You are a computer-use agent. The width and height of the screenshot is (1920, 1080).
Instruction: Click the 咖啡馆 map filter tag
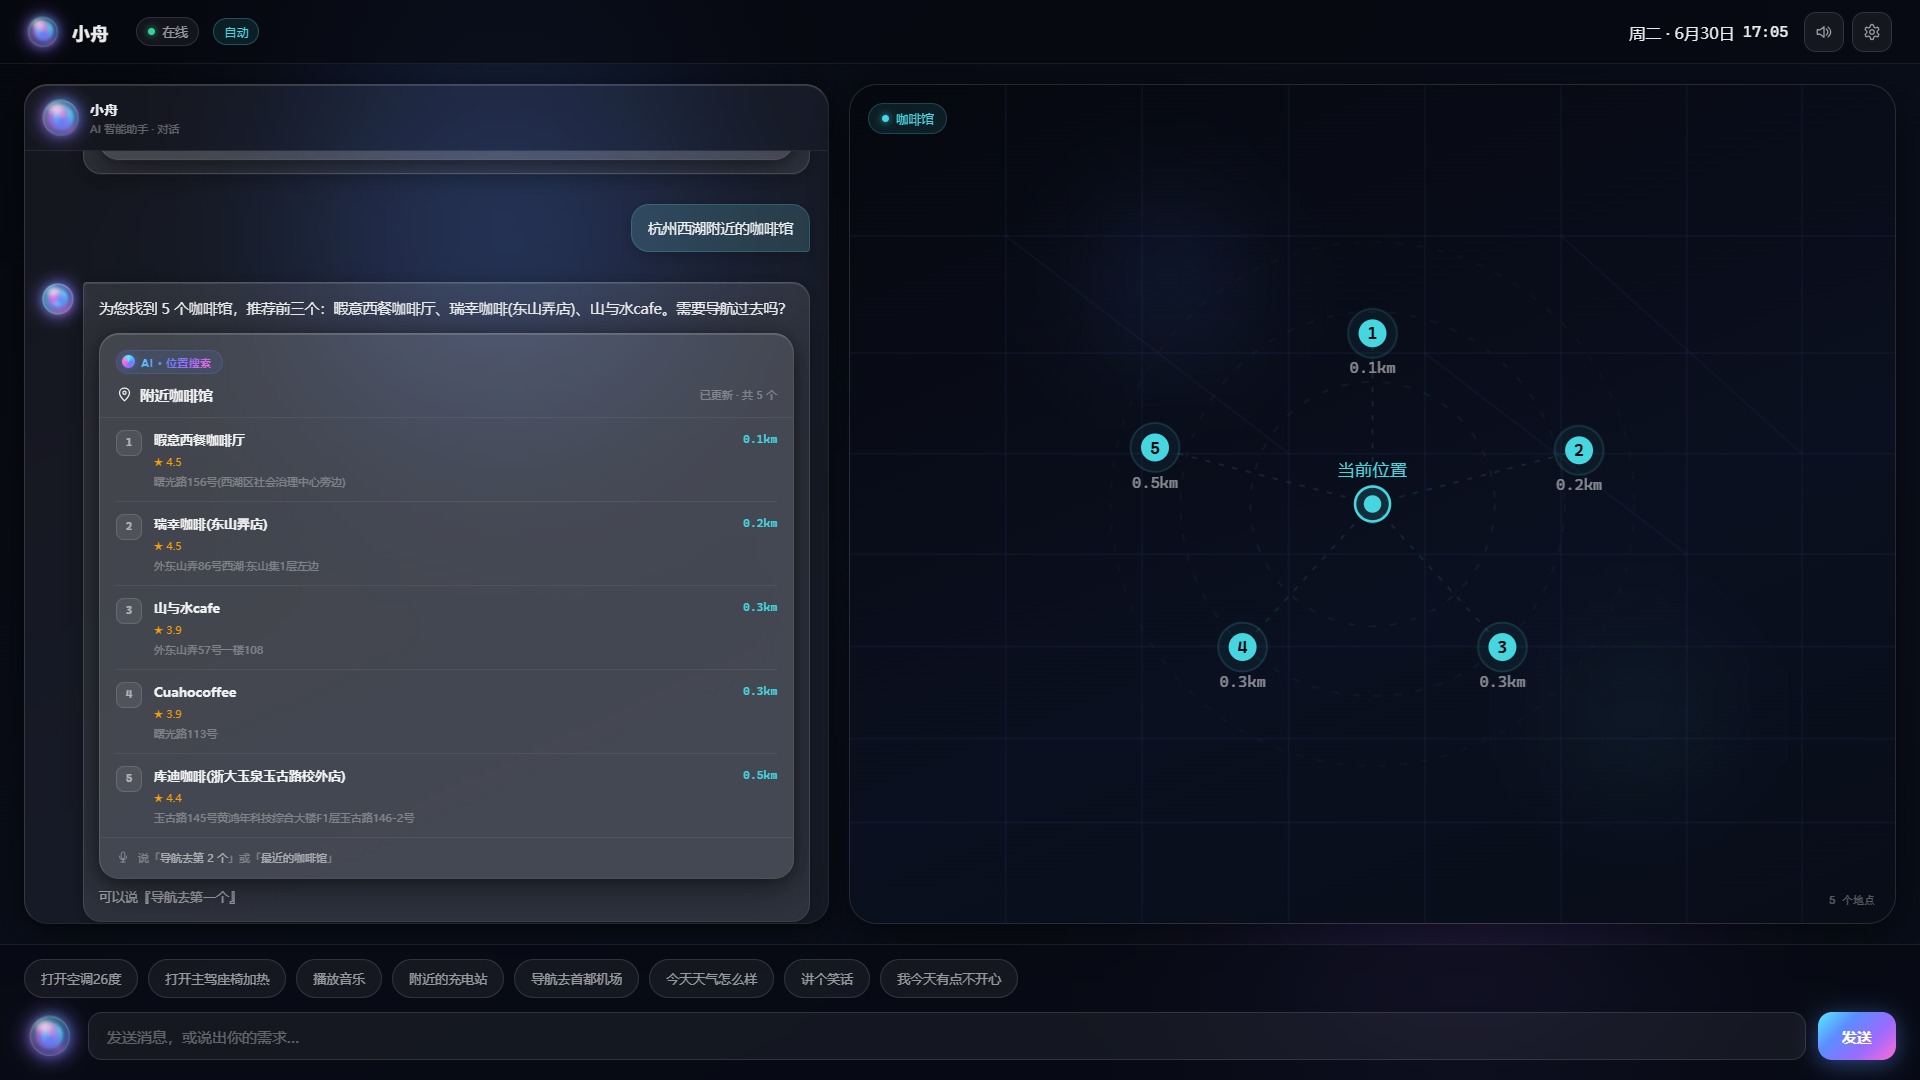[907, 119]
